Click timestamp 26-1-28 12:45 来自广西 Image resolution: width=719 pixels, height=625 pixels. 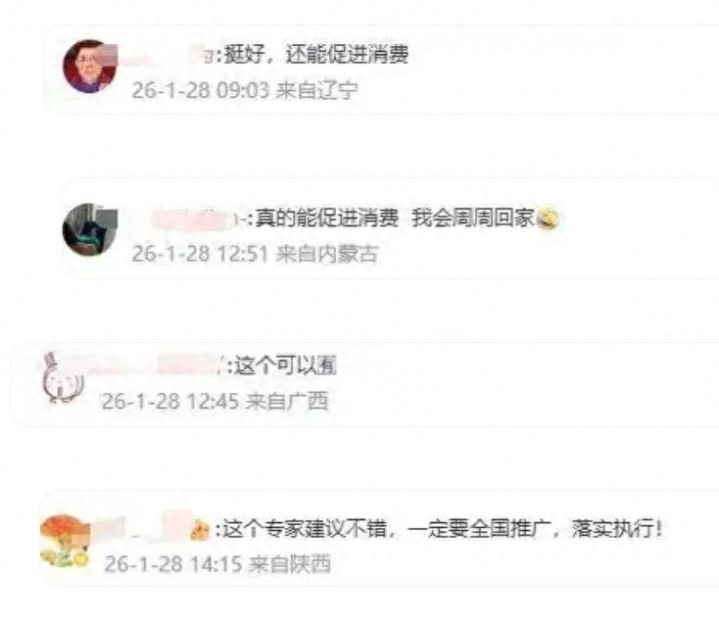pyautogui.click(x=215, y=402)
